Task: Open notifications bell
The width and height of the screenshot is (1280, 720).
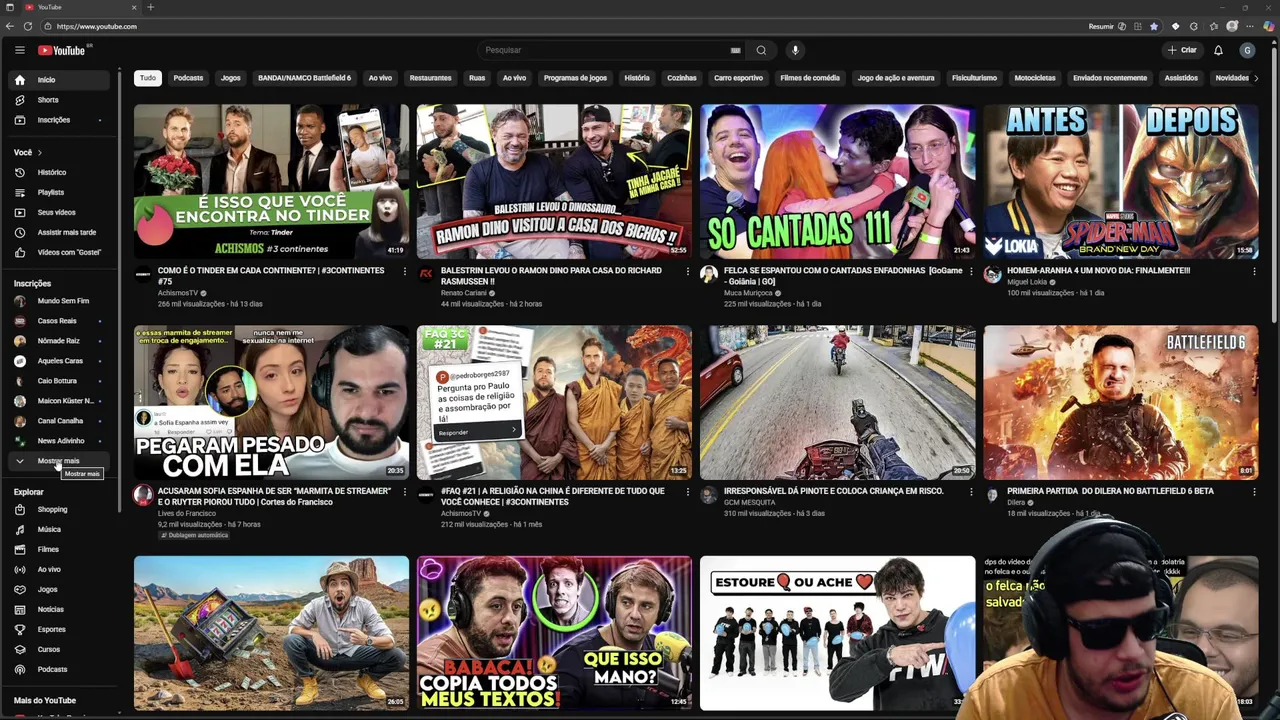Action: [1218, 50]
